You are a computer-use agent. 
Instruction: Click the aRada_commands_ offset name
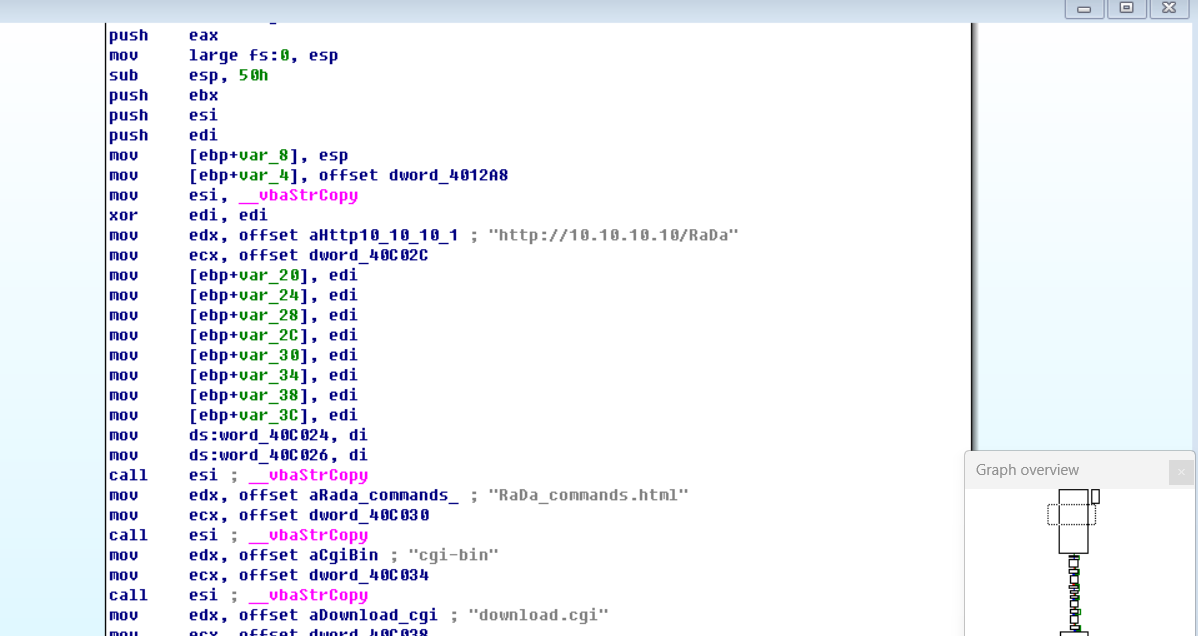(384, 495)
